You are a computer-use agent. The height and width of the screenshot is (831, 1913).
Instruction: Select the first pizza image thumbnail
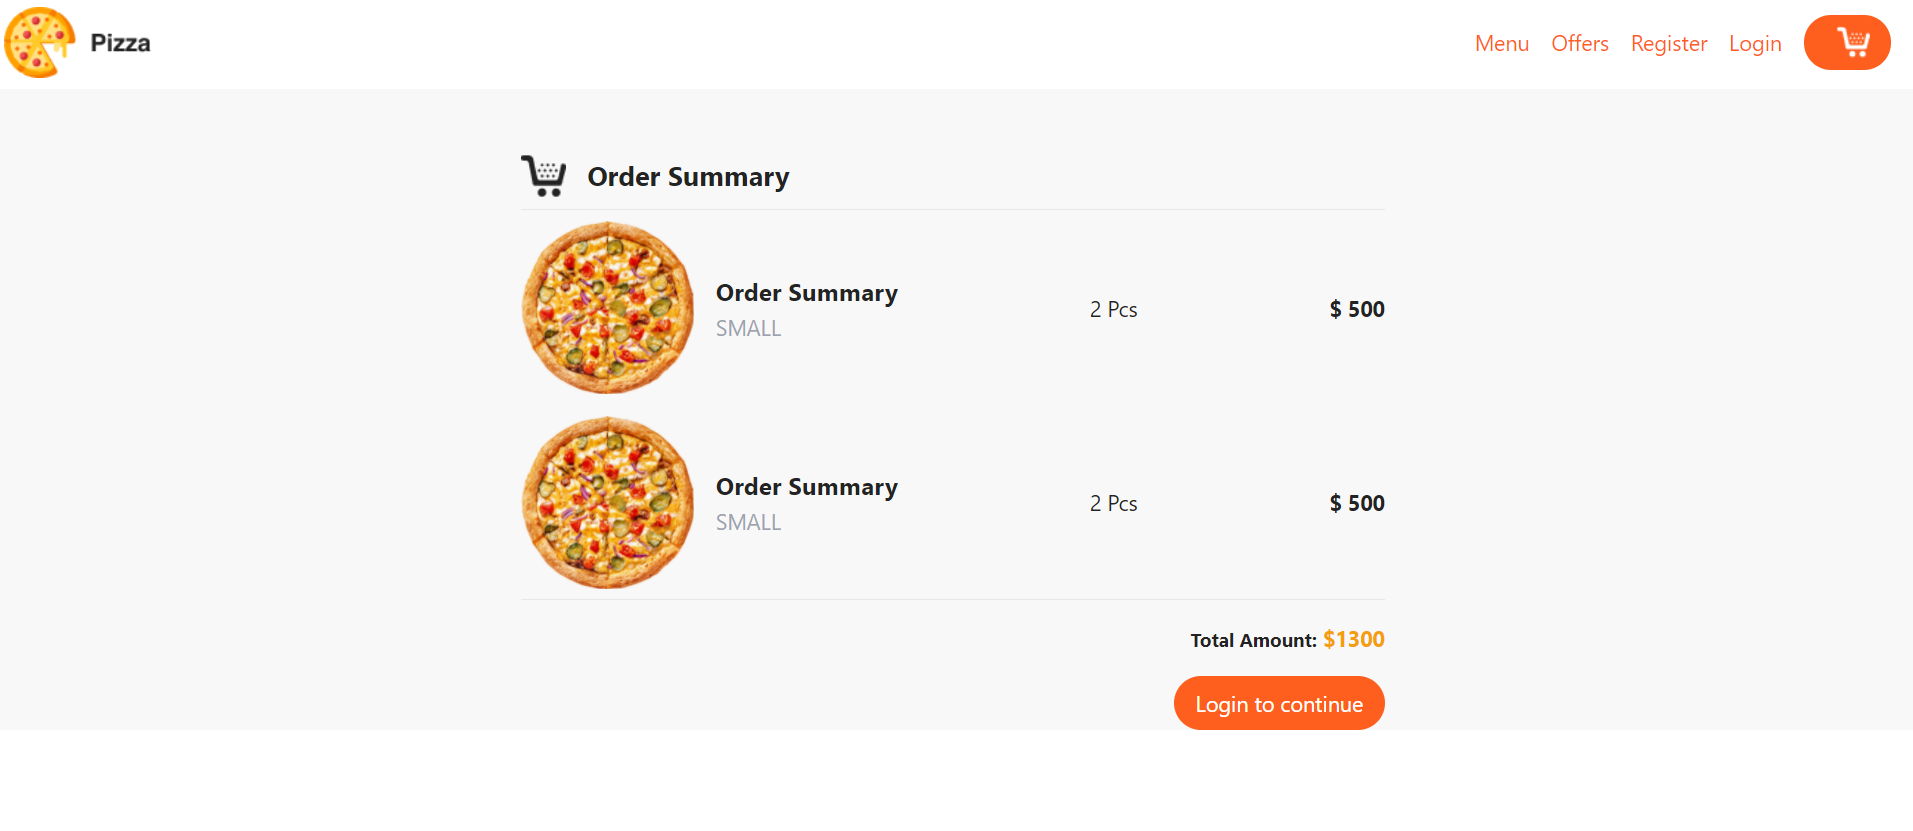click(x=606, y=307)
